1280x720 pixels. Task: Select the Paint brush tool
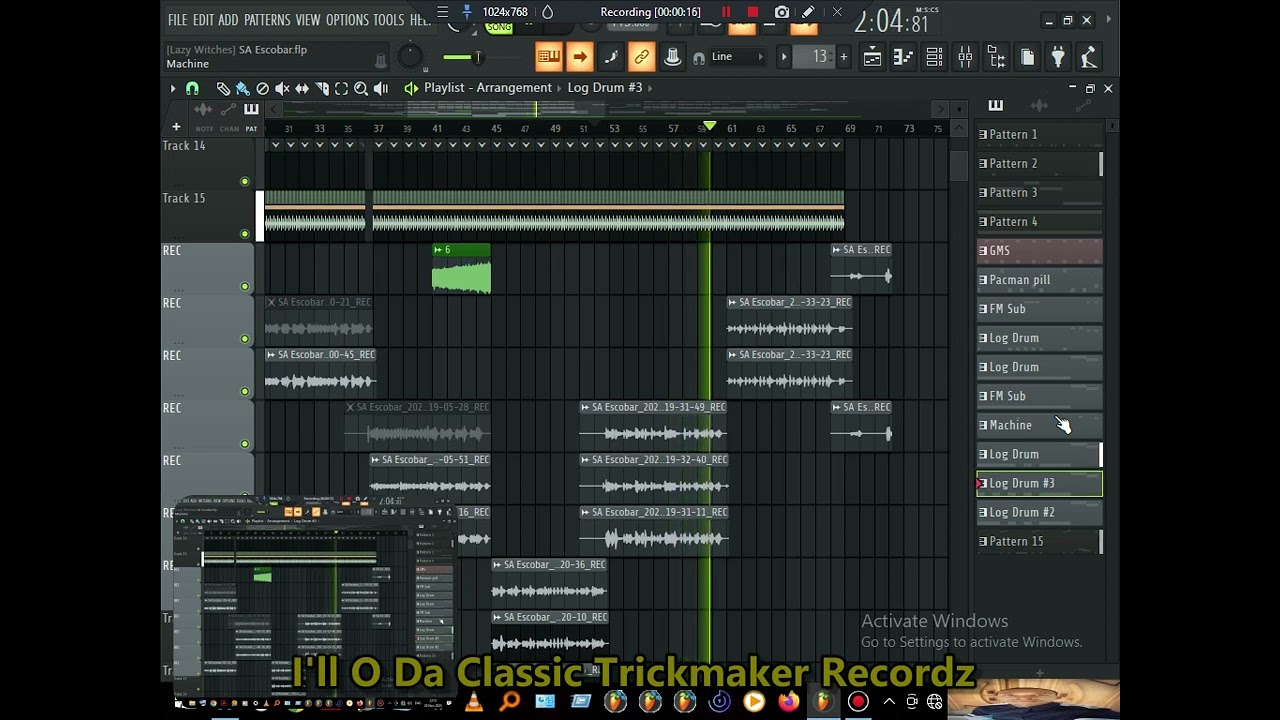click(242, 89)
